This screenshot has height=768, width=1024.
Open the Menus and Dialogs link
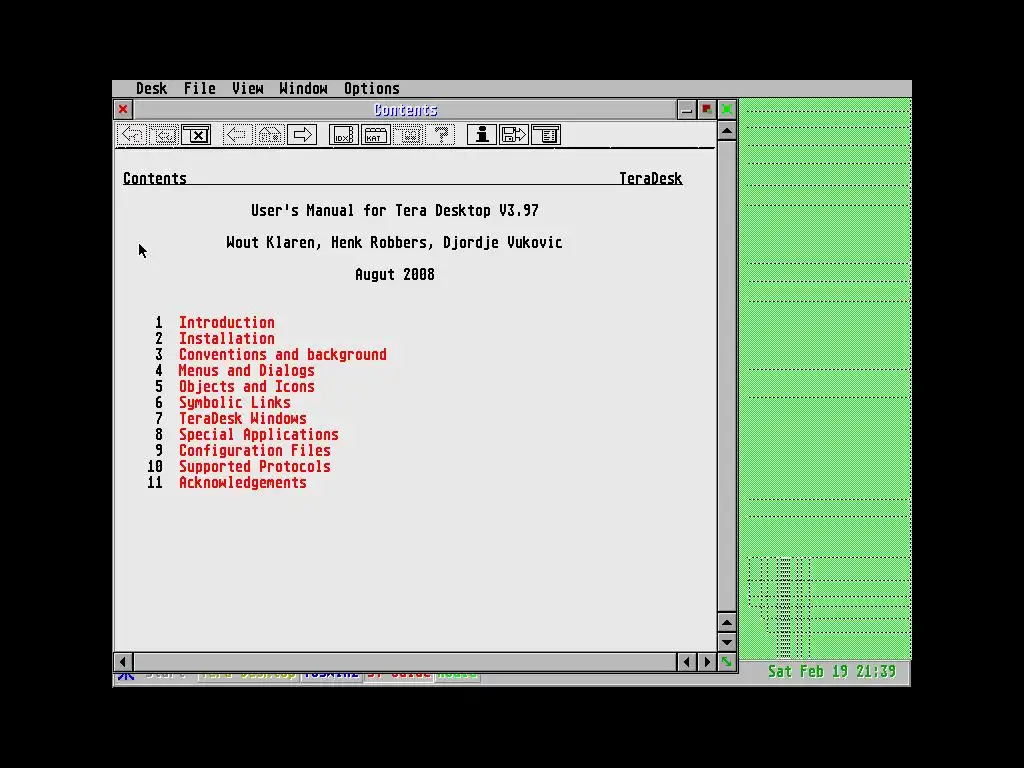tap(246, 370)
